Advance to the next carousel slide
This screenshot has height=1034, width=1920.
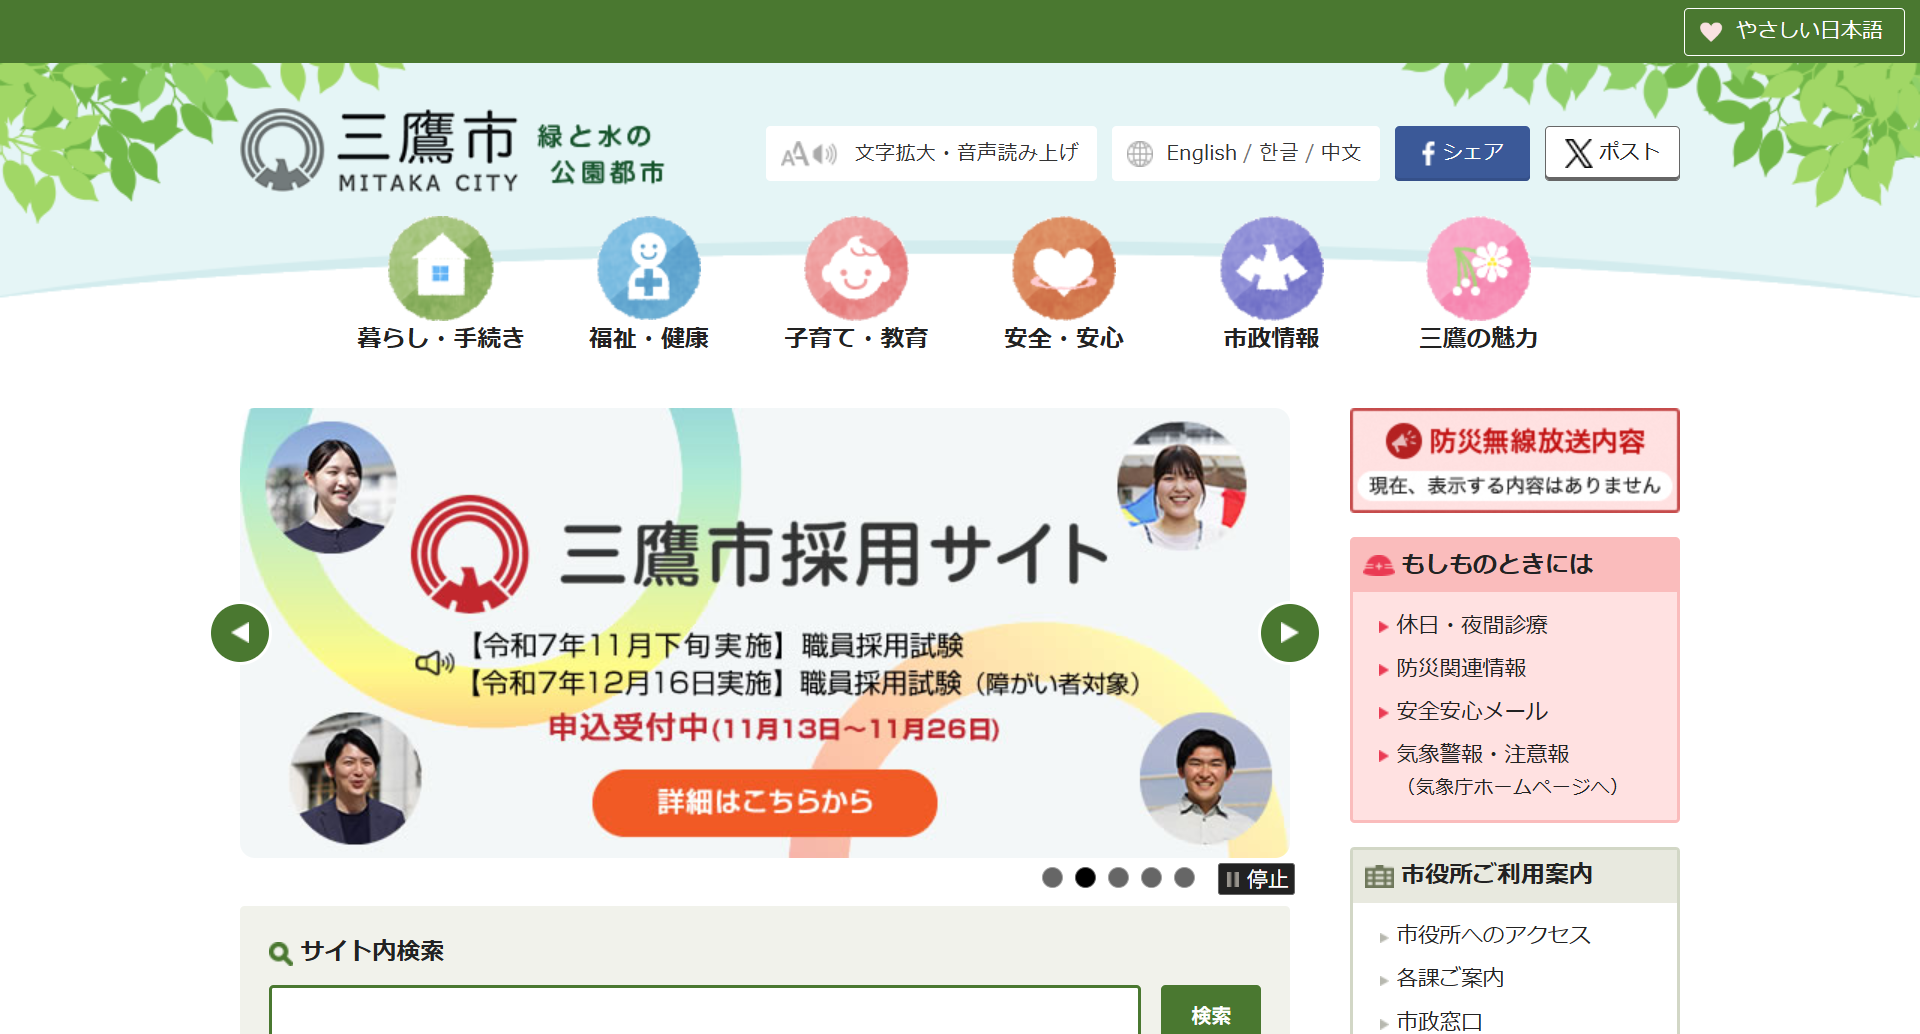click(x=1289, y=633)
